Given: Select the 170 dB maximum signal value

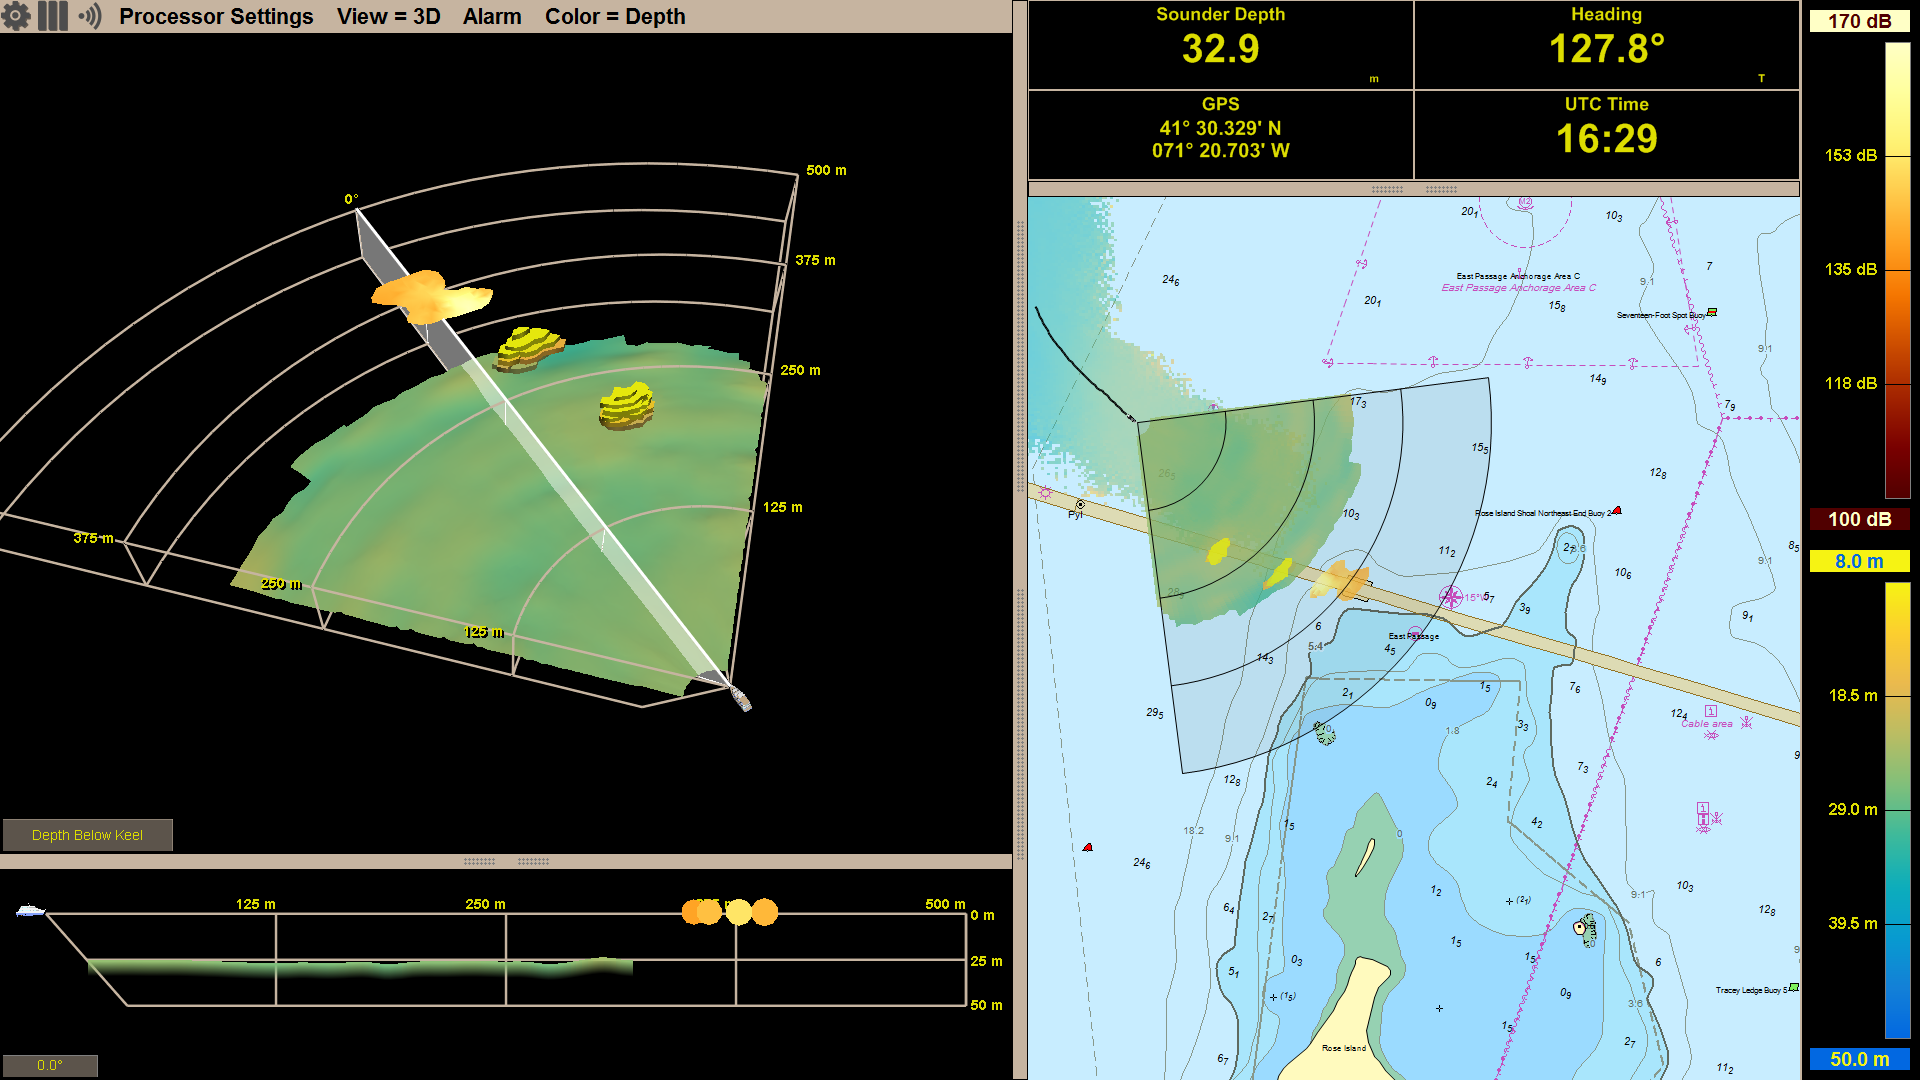Looking at the screenshot, I should [1859, 21].
